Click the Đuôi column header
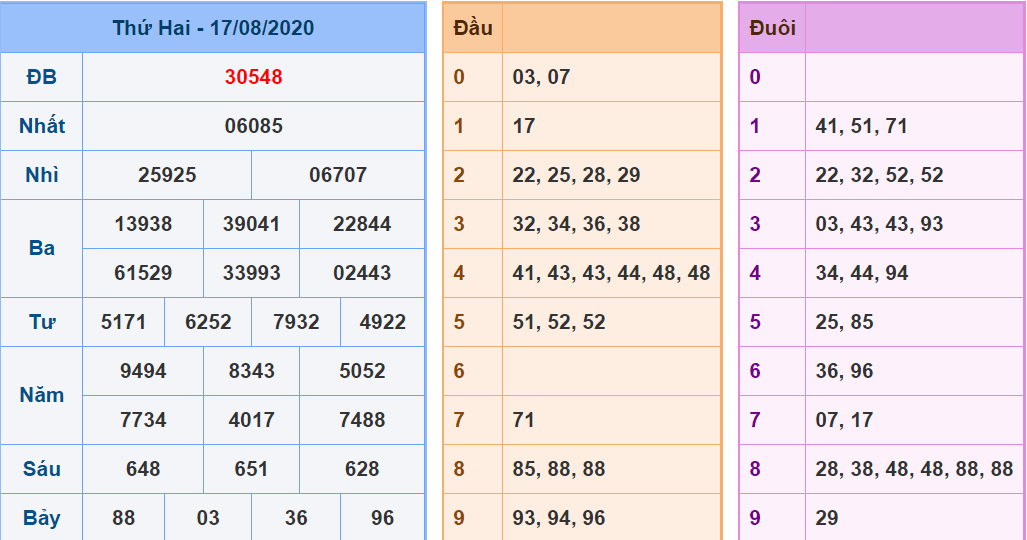The image size is (1027, 540). [772, 28]
